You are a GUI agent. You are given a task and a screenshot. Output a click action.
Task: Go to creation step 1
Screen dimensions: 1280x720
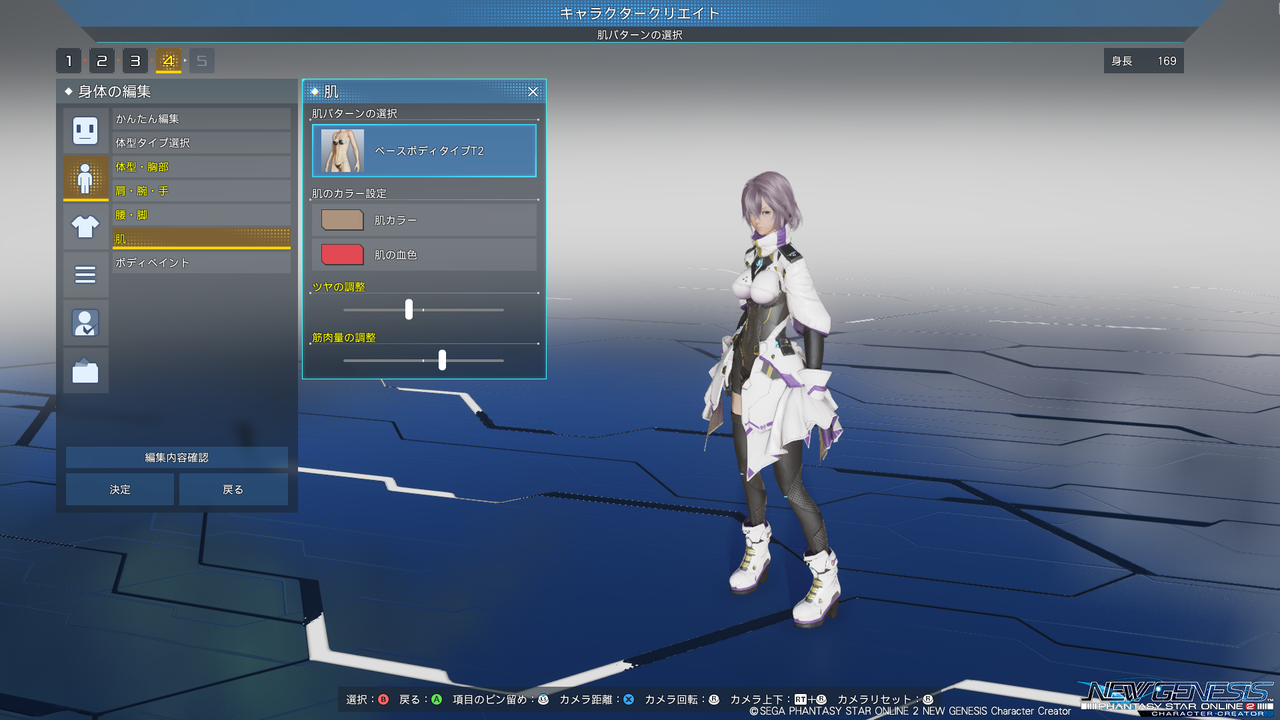[x=68, y=61]
